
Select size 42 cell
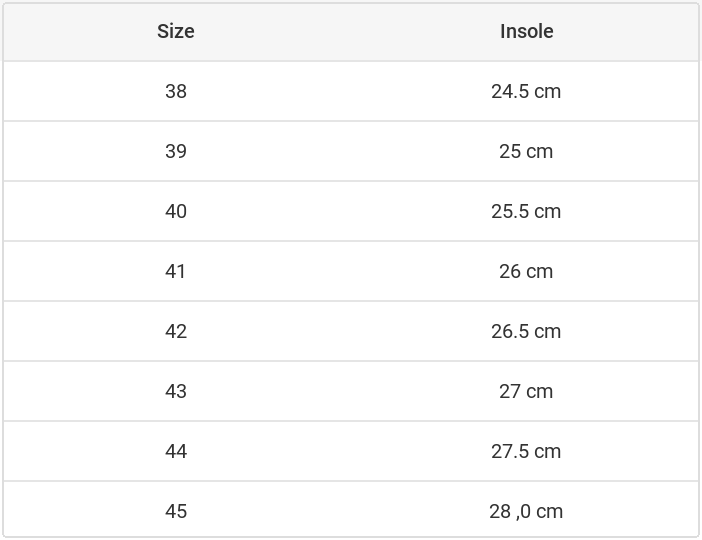[x=176, y=331]
